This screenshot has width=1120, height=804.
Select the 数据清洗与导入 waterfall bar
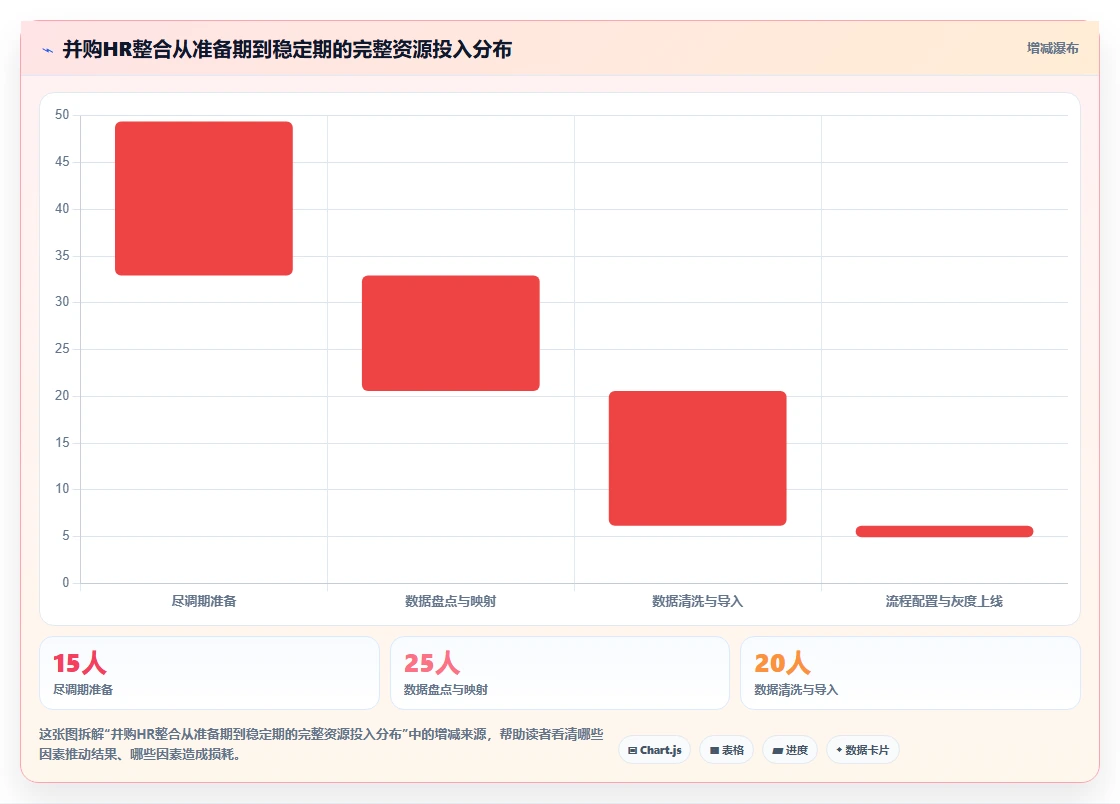(697, 458)
